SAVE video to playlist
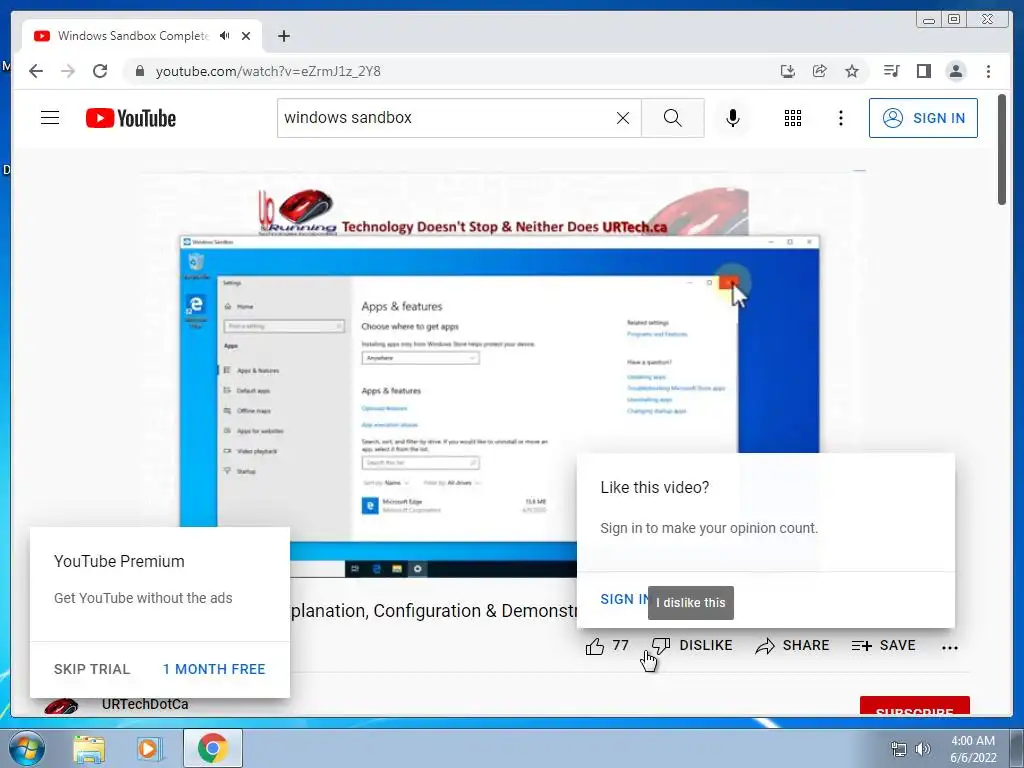The width and height of the screenshot is (1024, 768). (x=884, y=646)
